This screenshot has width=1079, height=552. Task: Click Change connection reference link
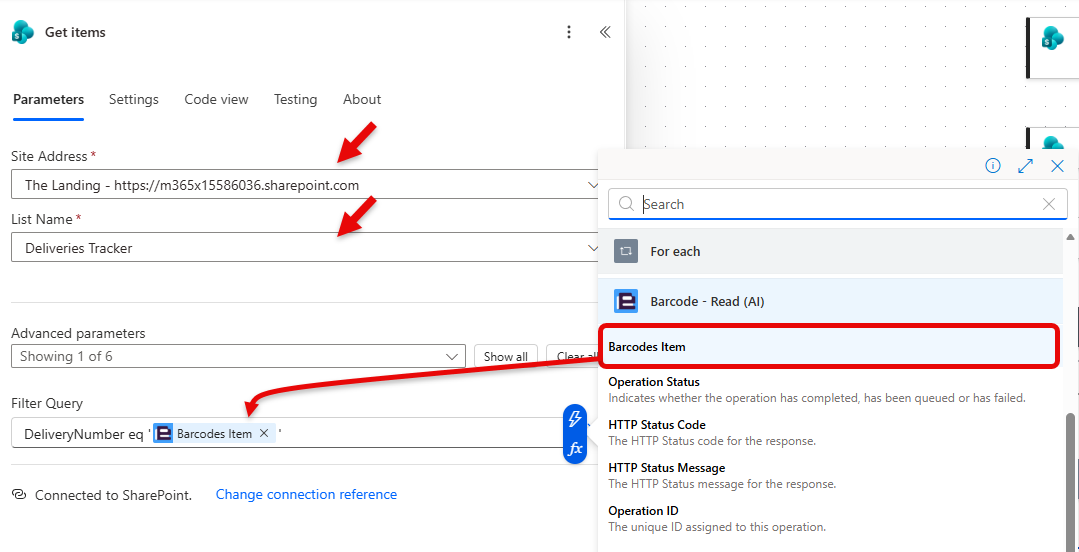coord(306,494)
